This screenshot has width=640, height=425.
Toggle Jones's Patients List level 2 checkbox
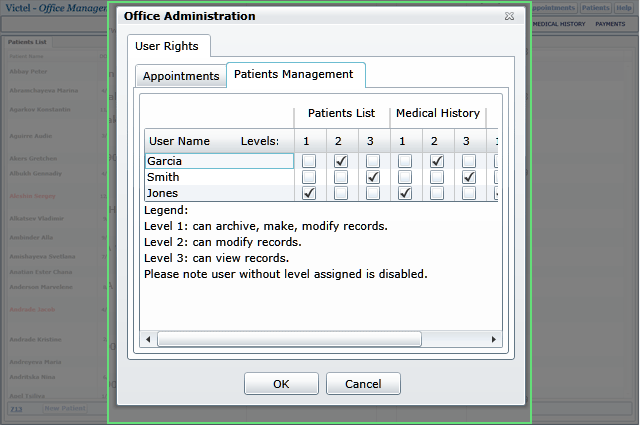click(x=341, y=193)
